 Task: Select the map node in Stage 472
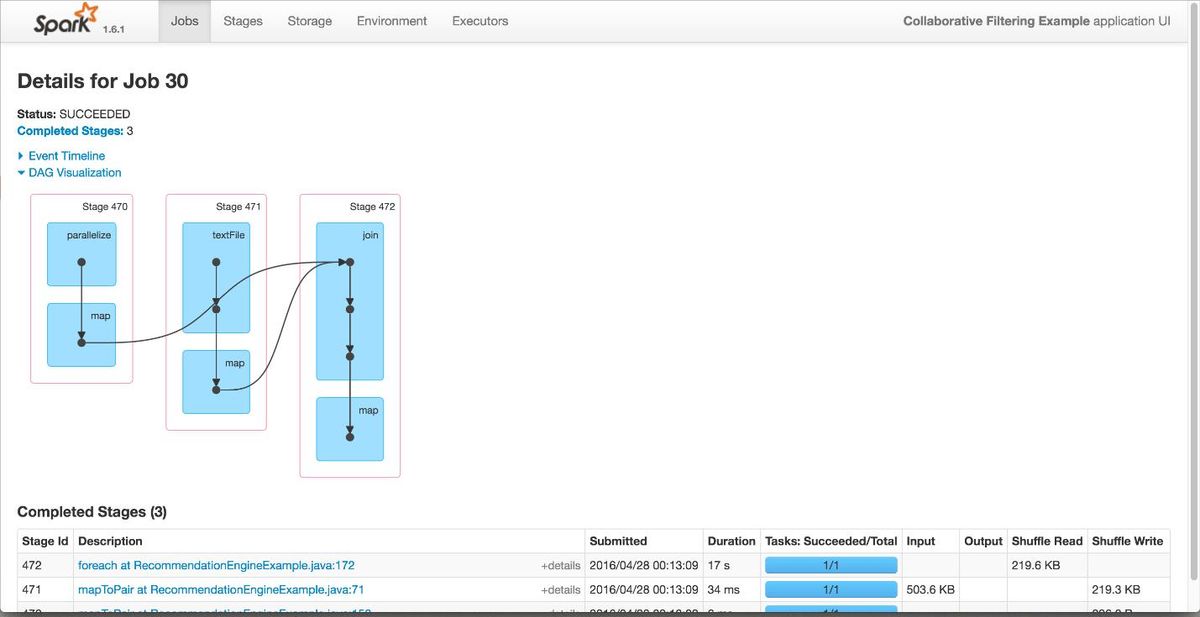[x=350, y=428]
